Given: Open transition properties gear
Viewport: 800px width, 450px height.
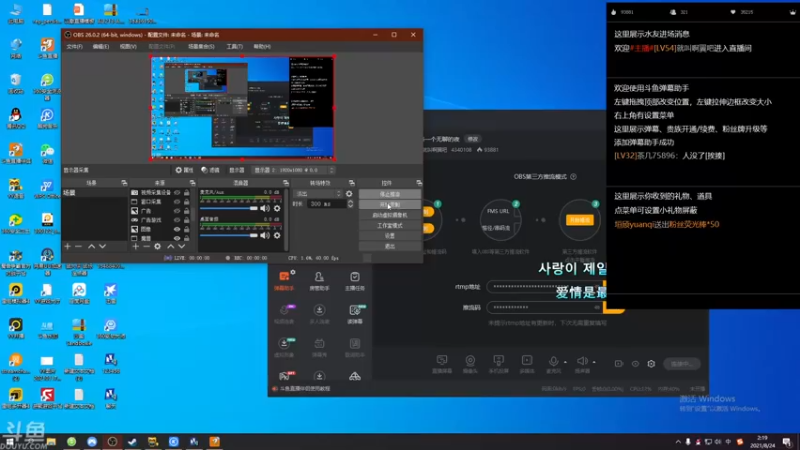Looking at the screenshot, I should click(x=349, y=194).
